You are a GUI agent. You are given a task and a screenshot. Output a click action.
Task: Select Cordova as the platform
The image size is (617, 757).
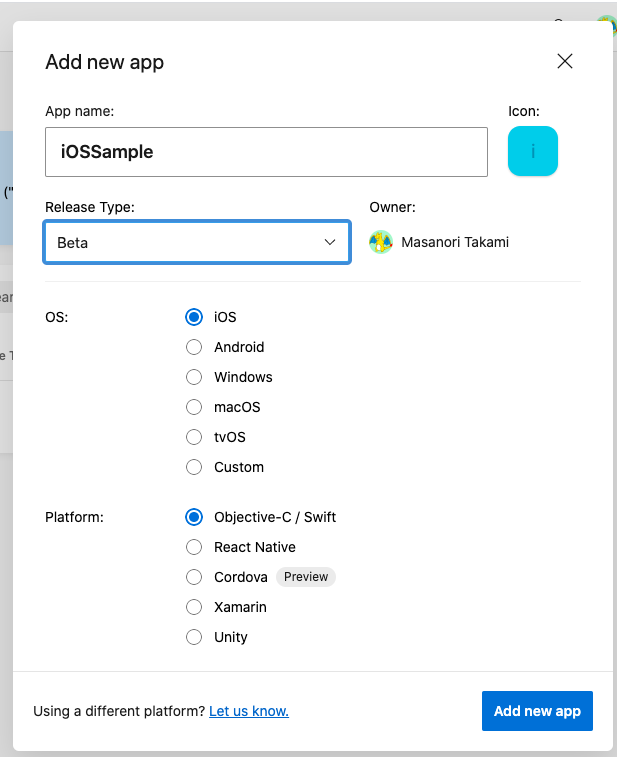point(194,577)
